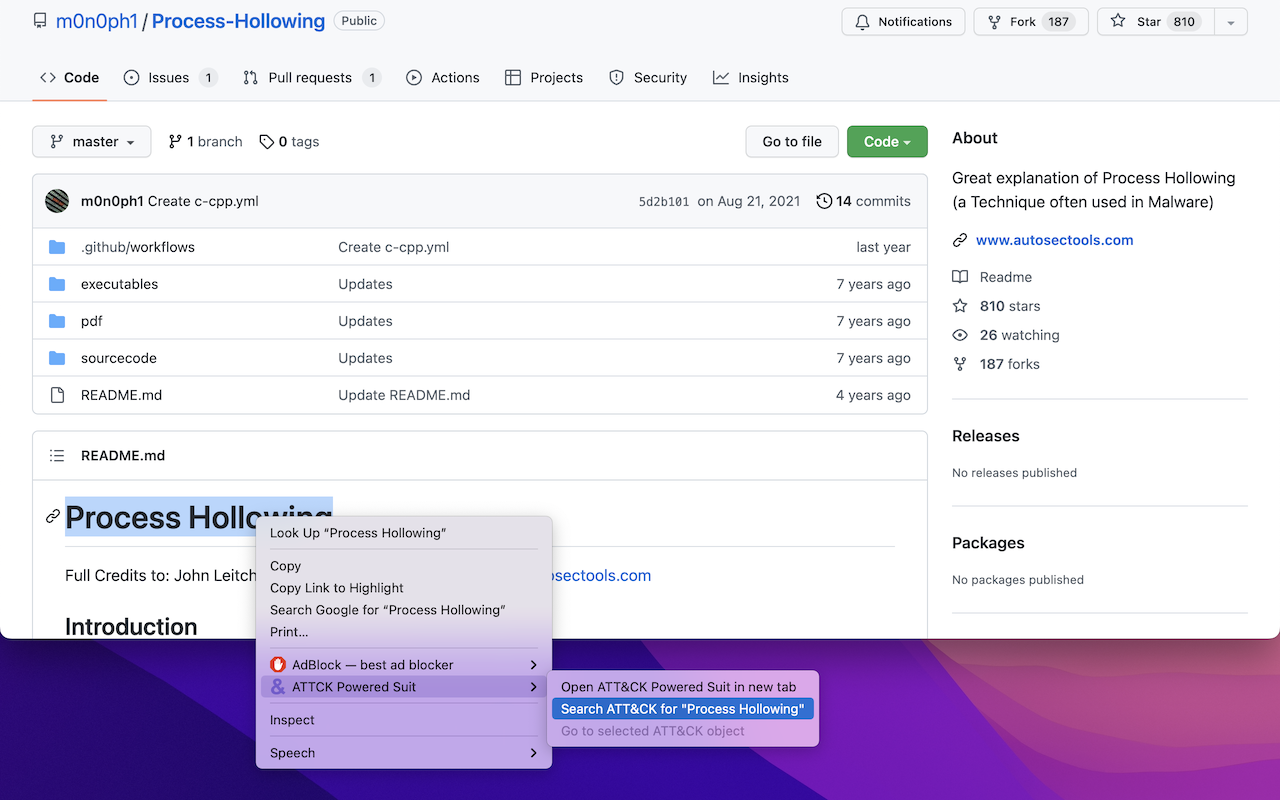Click the eye icon beside '26 watching'

point(960,335)
